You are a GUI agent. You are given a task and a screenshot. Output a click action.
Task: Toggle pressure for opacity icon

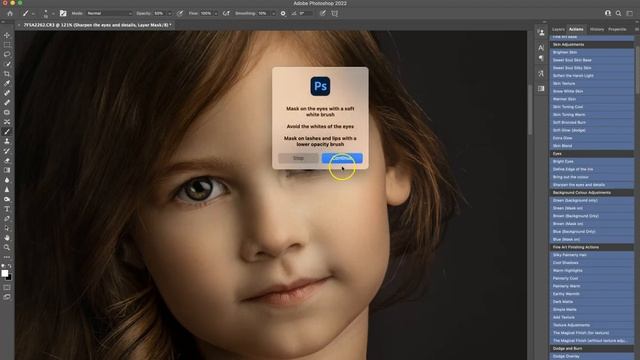coord(180,13)
